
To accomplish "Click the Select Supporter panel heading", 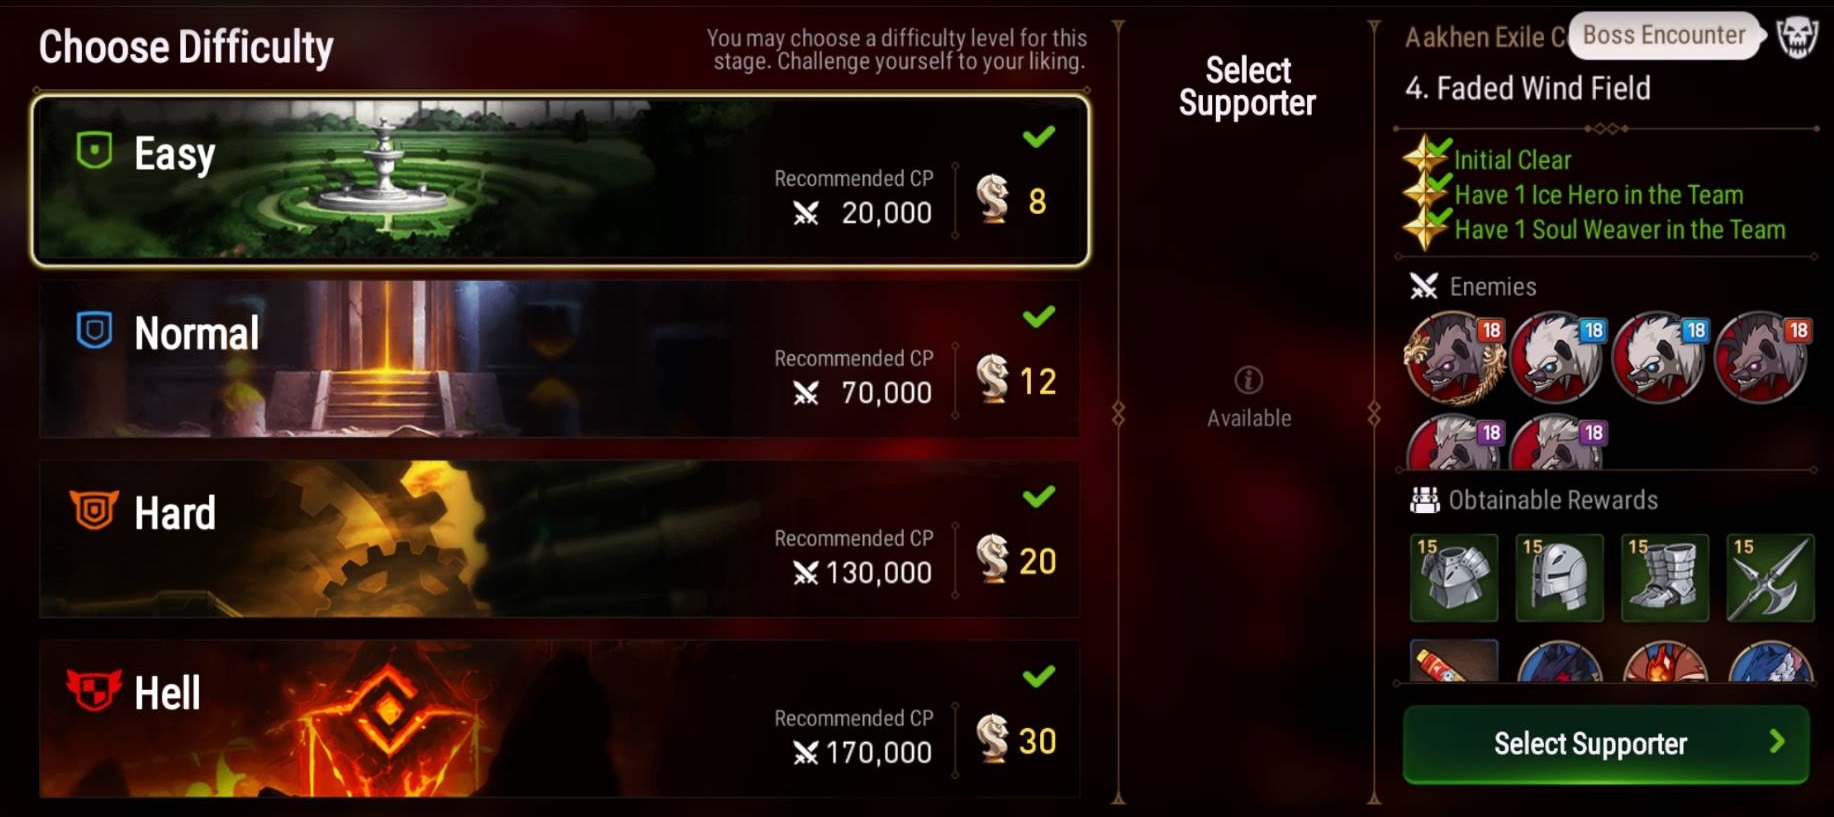I will pyautogui.click(x=1247, y=87).
